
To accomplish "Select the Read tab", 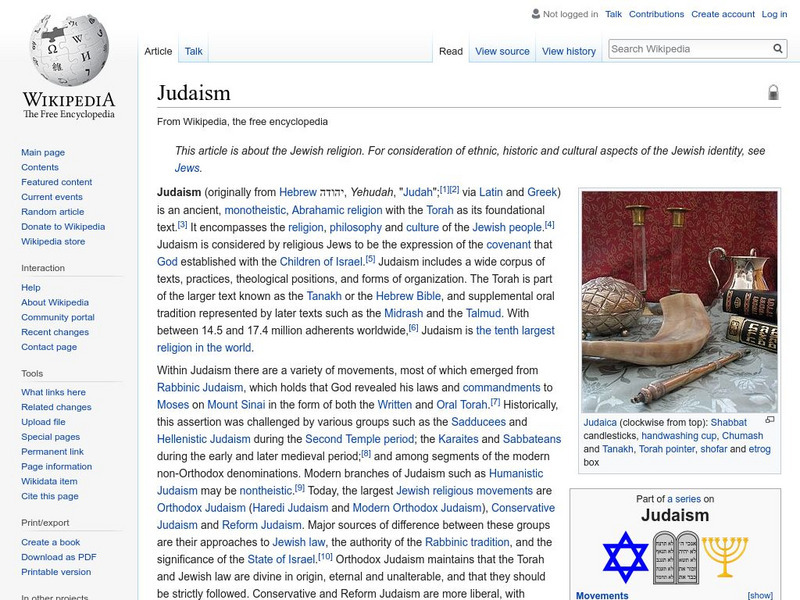I will (451, 51).
